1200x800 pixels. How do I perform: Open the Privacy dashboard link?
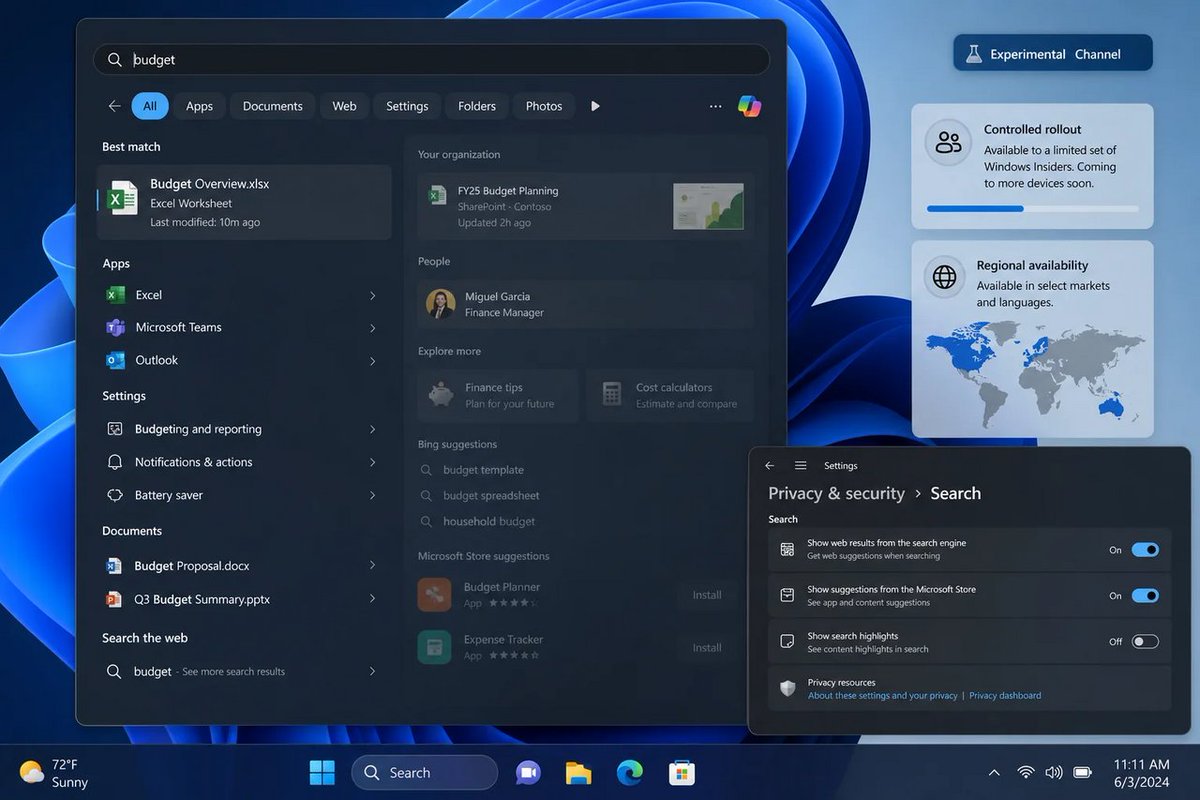click(x=1005, y=696)
